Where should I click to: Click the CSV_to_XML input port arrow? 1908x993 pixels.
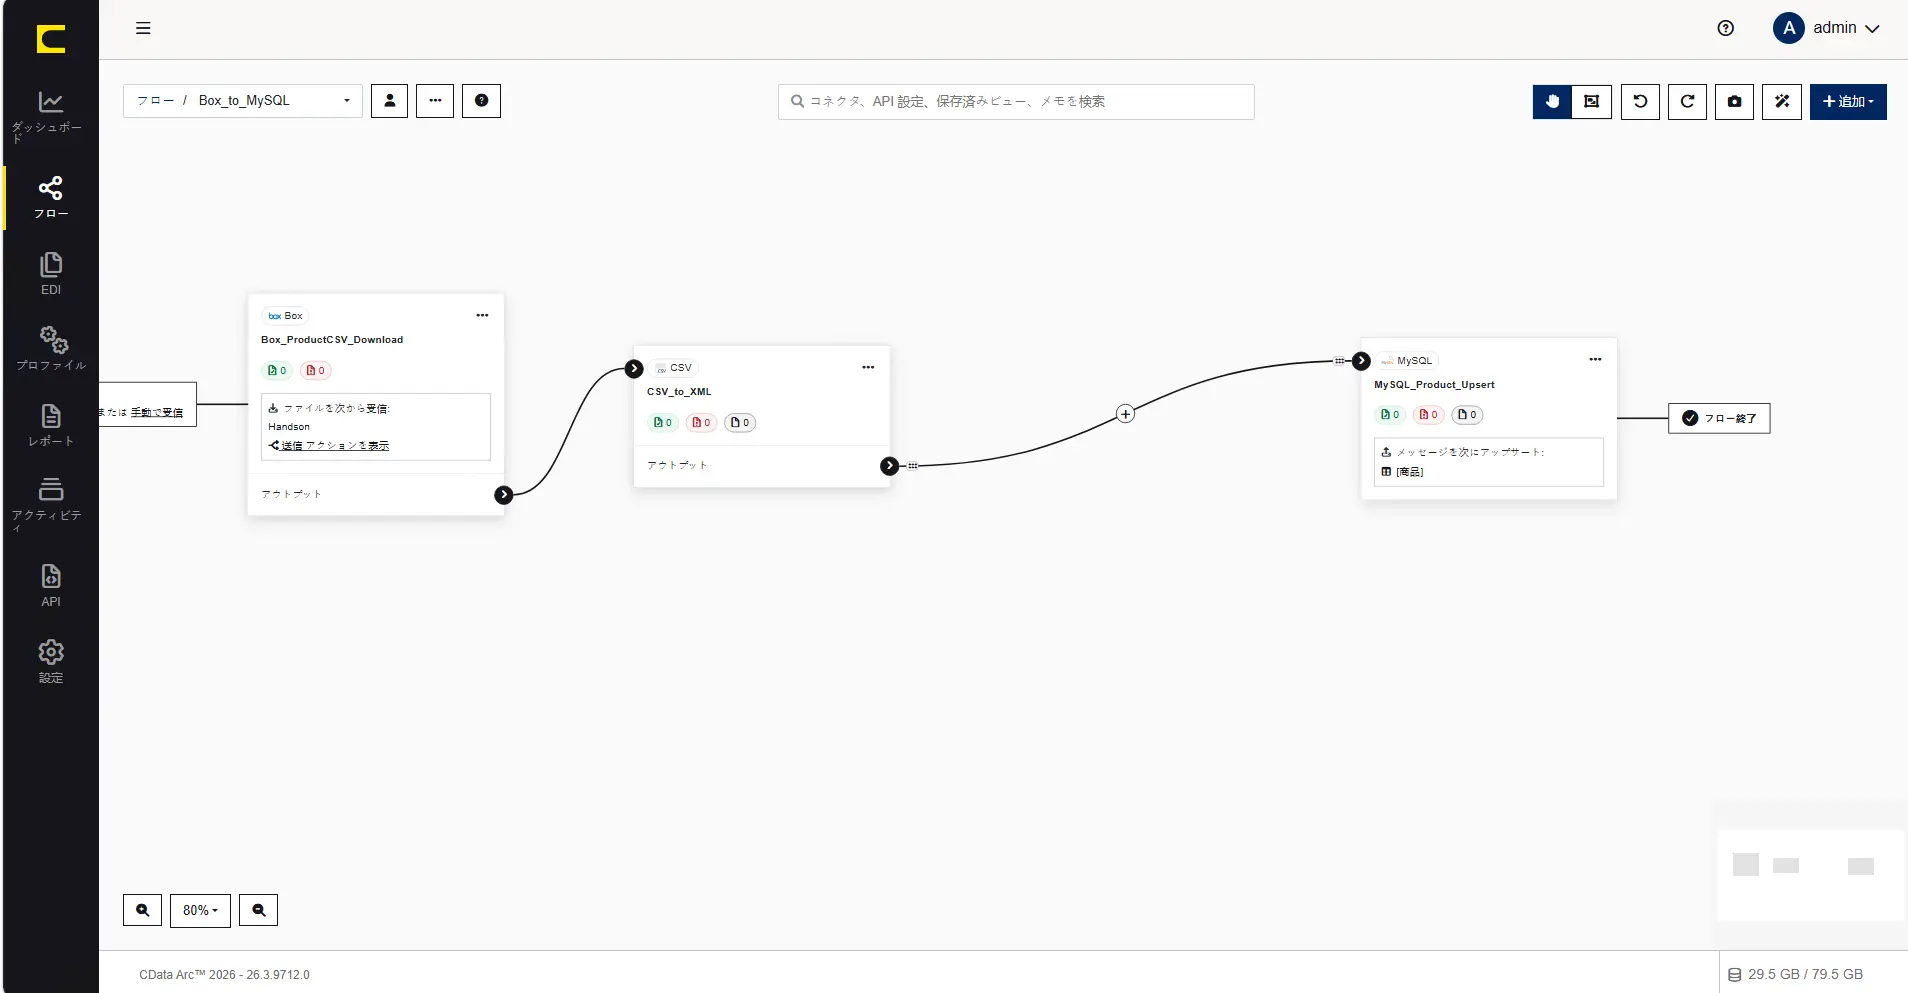coord(634,369)
